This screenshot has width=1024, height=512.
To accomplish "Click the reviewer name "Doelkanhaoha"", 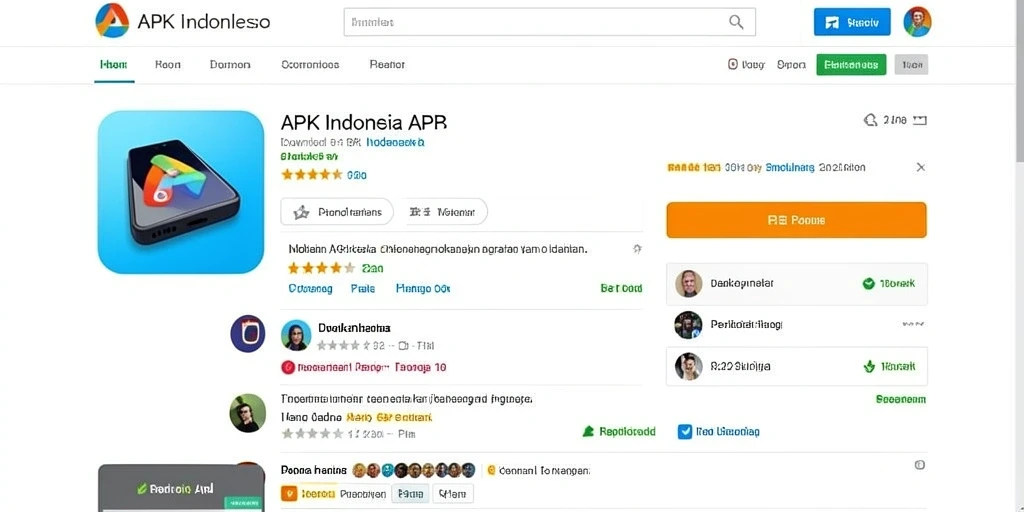I will 354,328.
